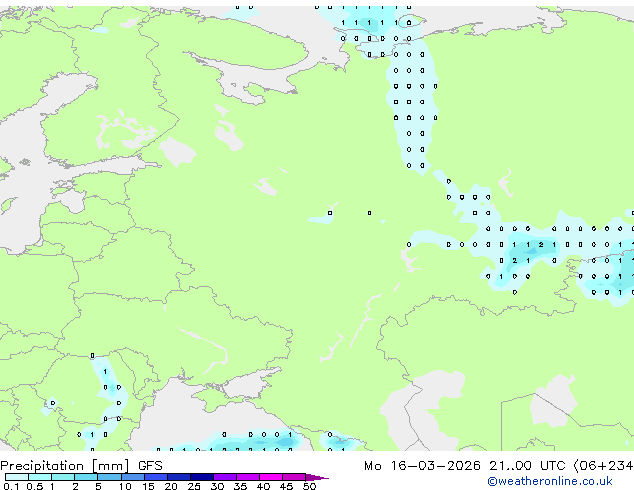Pick the 0.1–0.5 mm legend swatch
This screenshot has height=490, width=634.
tap(17, 477)
